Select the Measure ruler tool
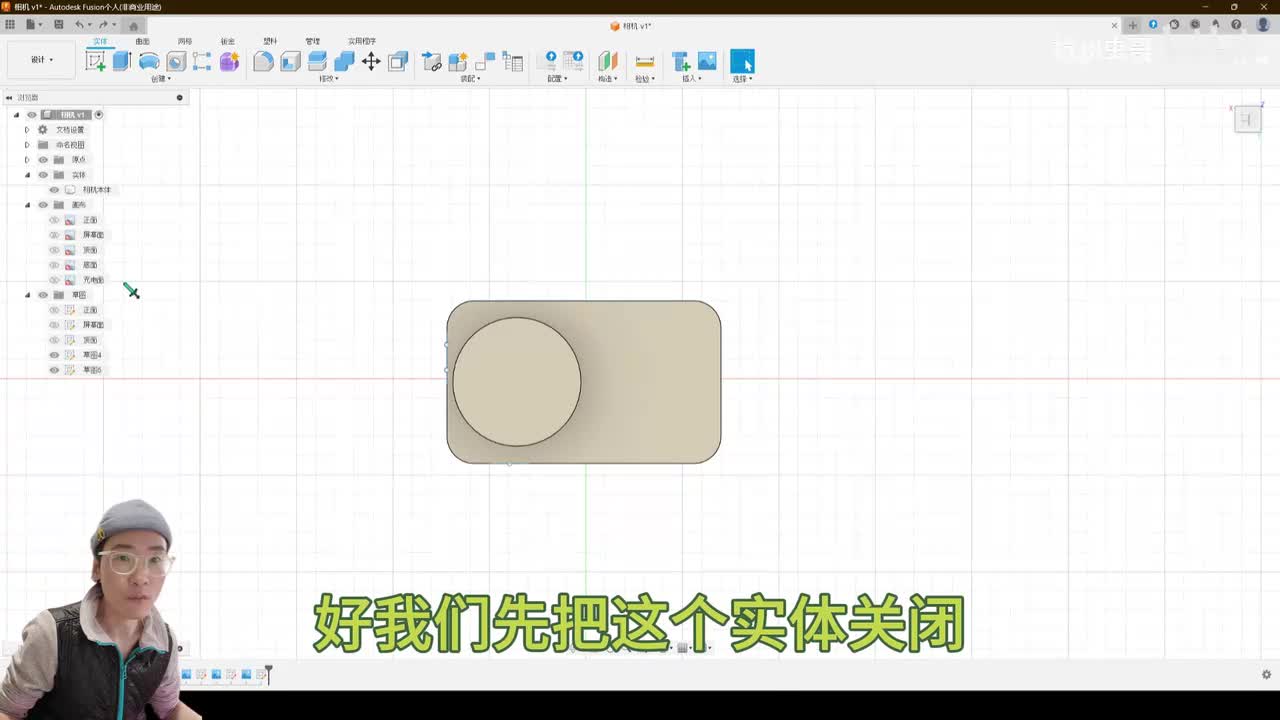 645,61
